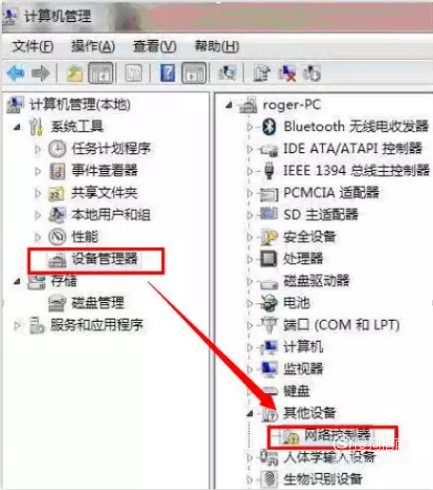
Task: Toggle the show/hide console tree icon
Action: (x=101, y=73)
